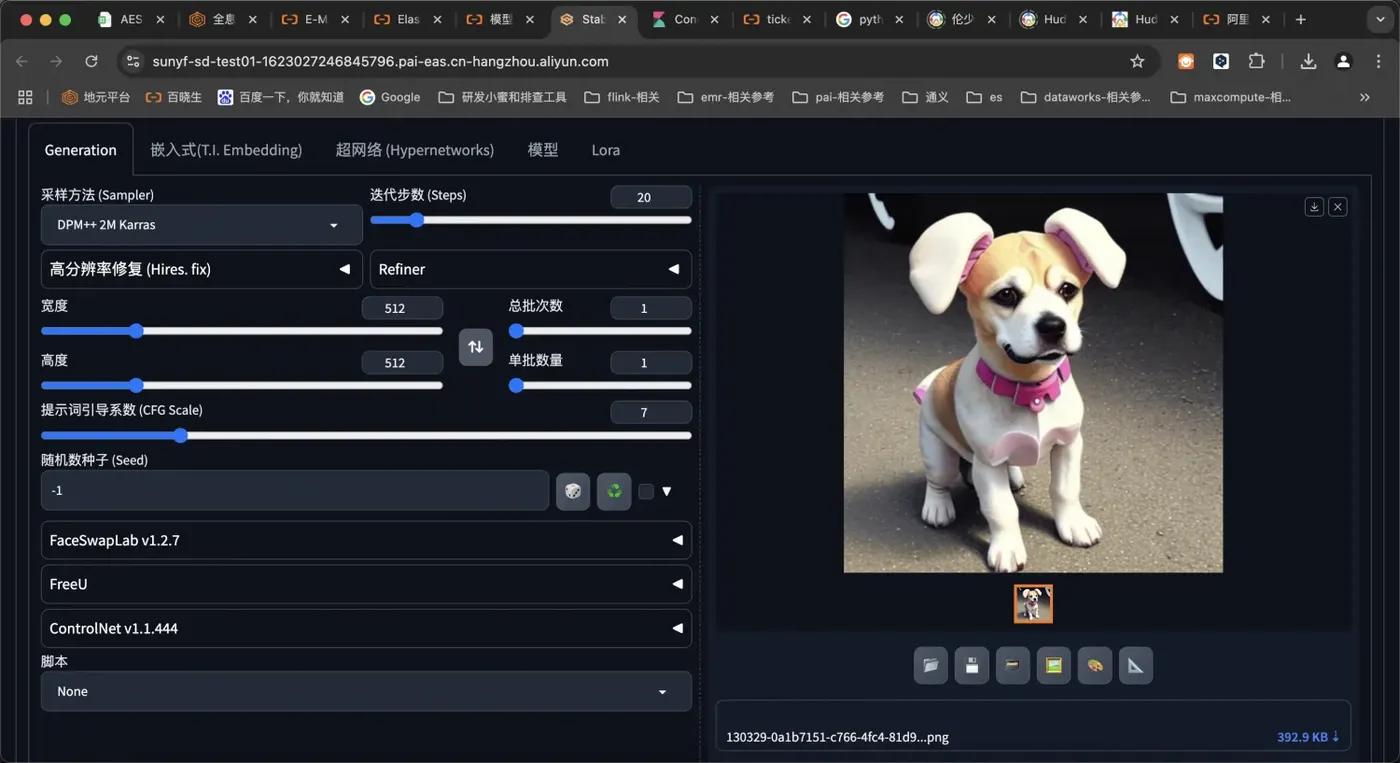Open the flink-相关 bookmarks folder
Screen dimensions: 1400x763
(x=621, y=97)
